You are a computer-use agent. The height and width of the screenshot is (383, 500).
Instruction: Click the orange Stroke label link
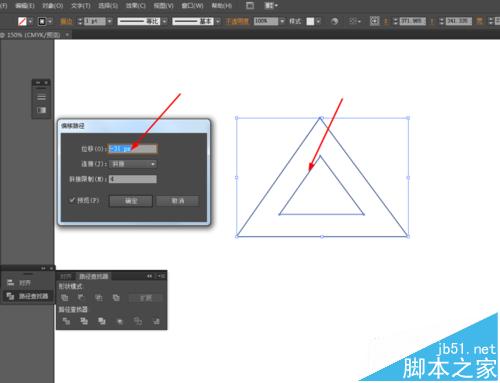tap(66, 22)
